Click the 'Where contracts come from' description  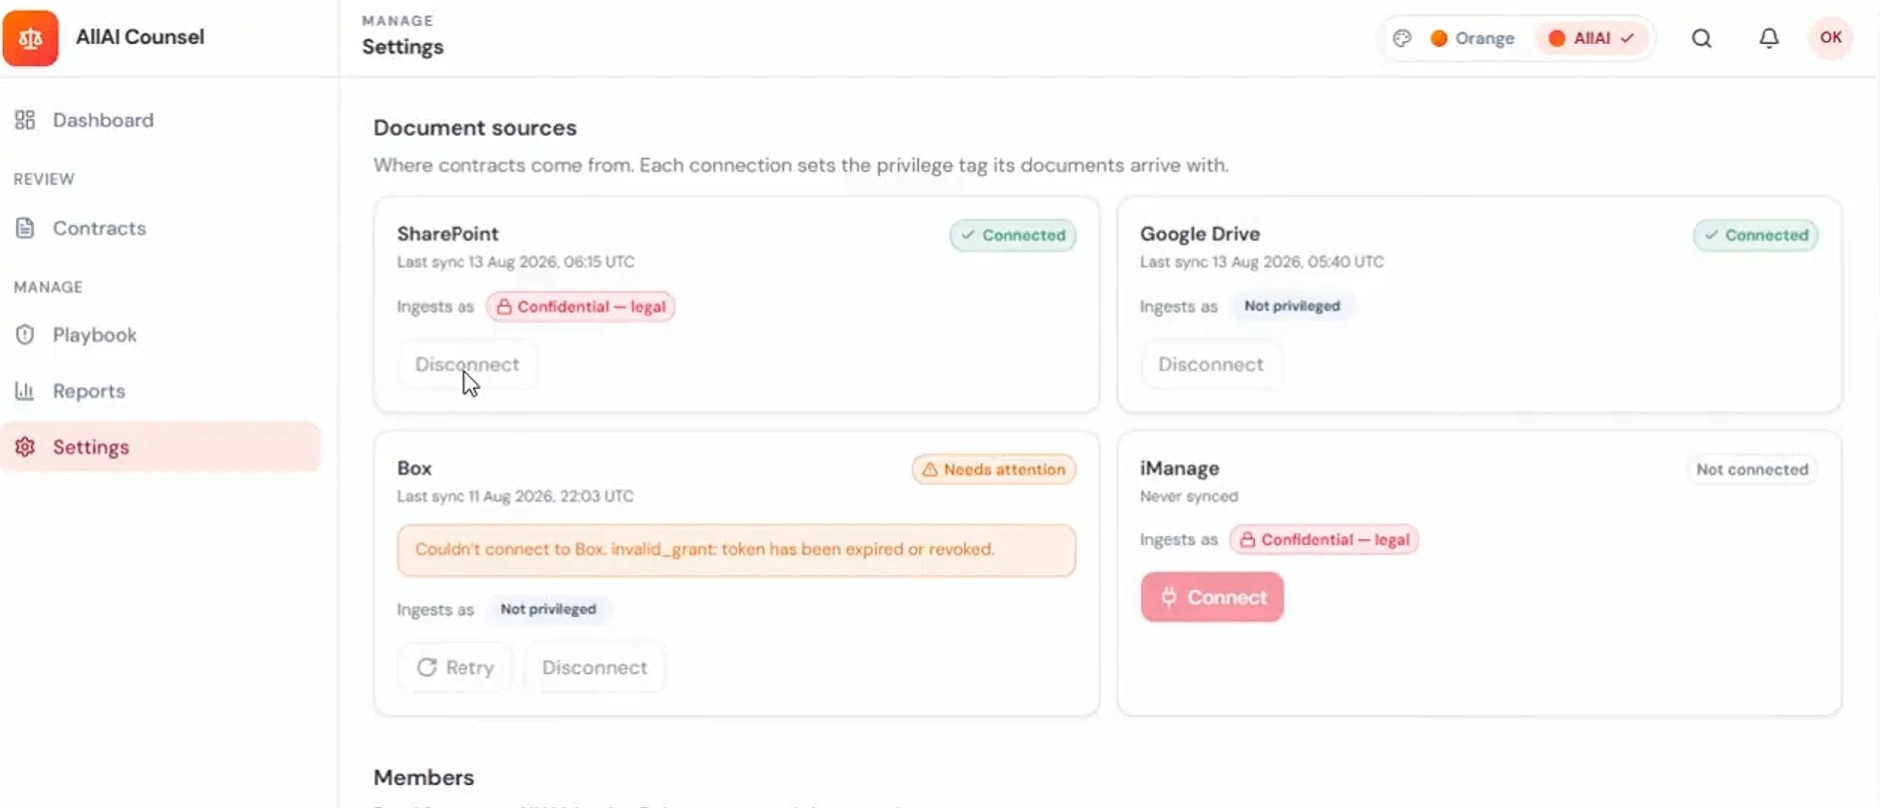801,165
